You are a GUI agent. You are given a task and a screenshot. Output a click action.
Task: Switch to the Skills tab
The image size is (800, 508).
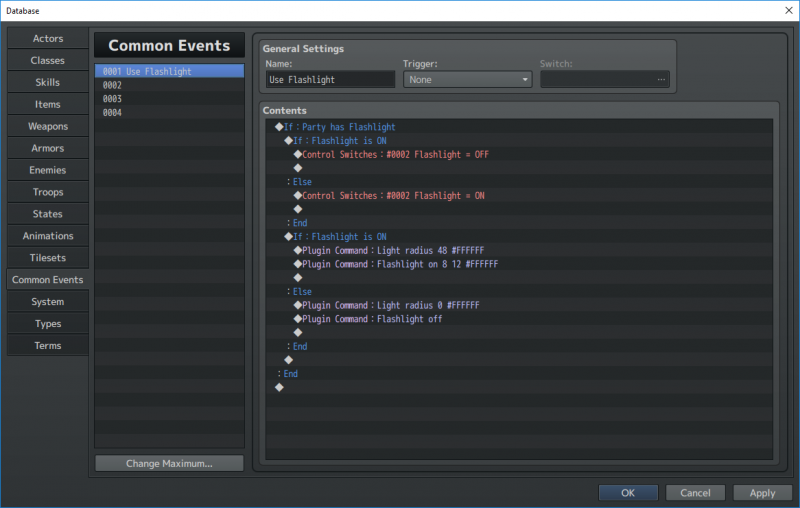coord(48,82)
